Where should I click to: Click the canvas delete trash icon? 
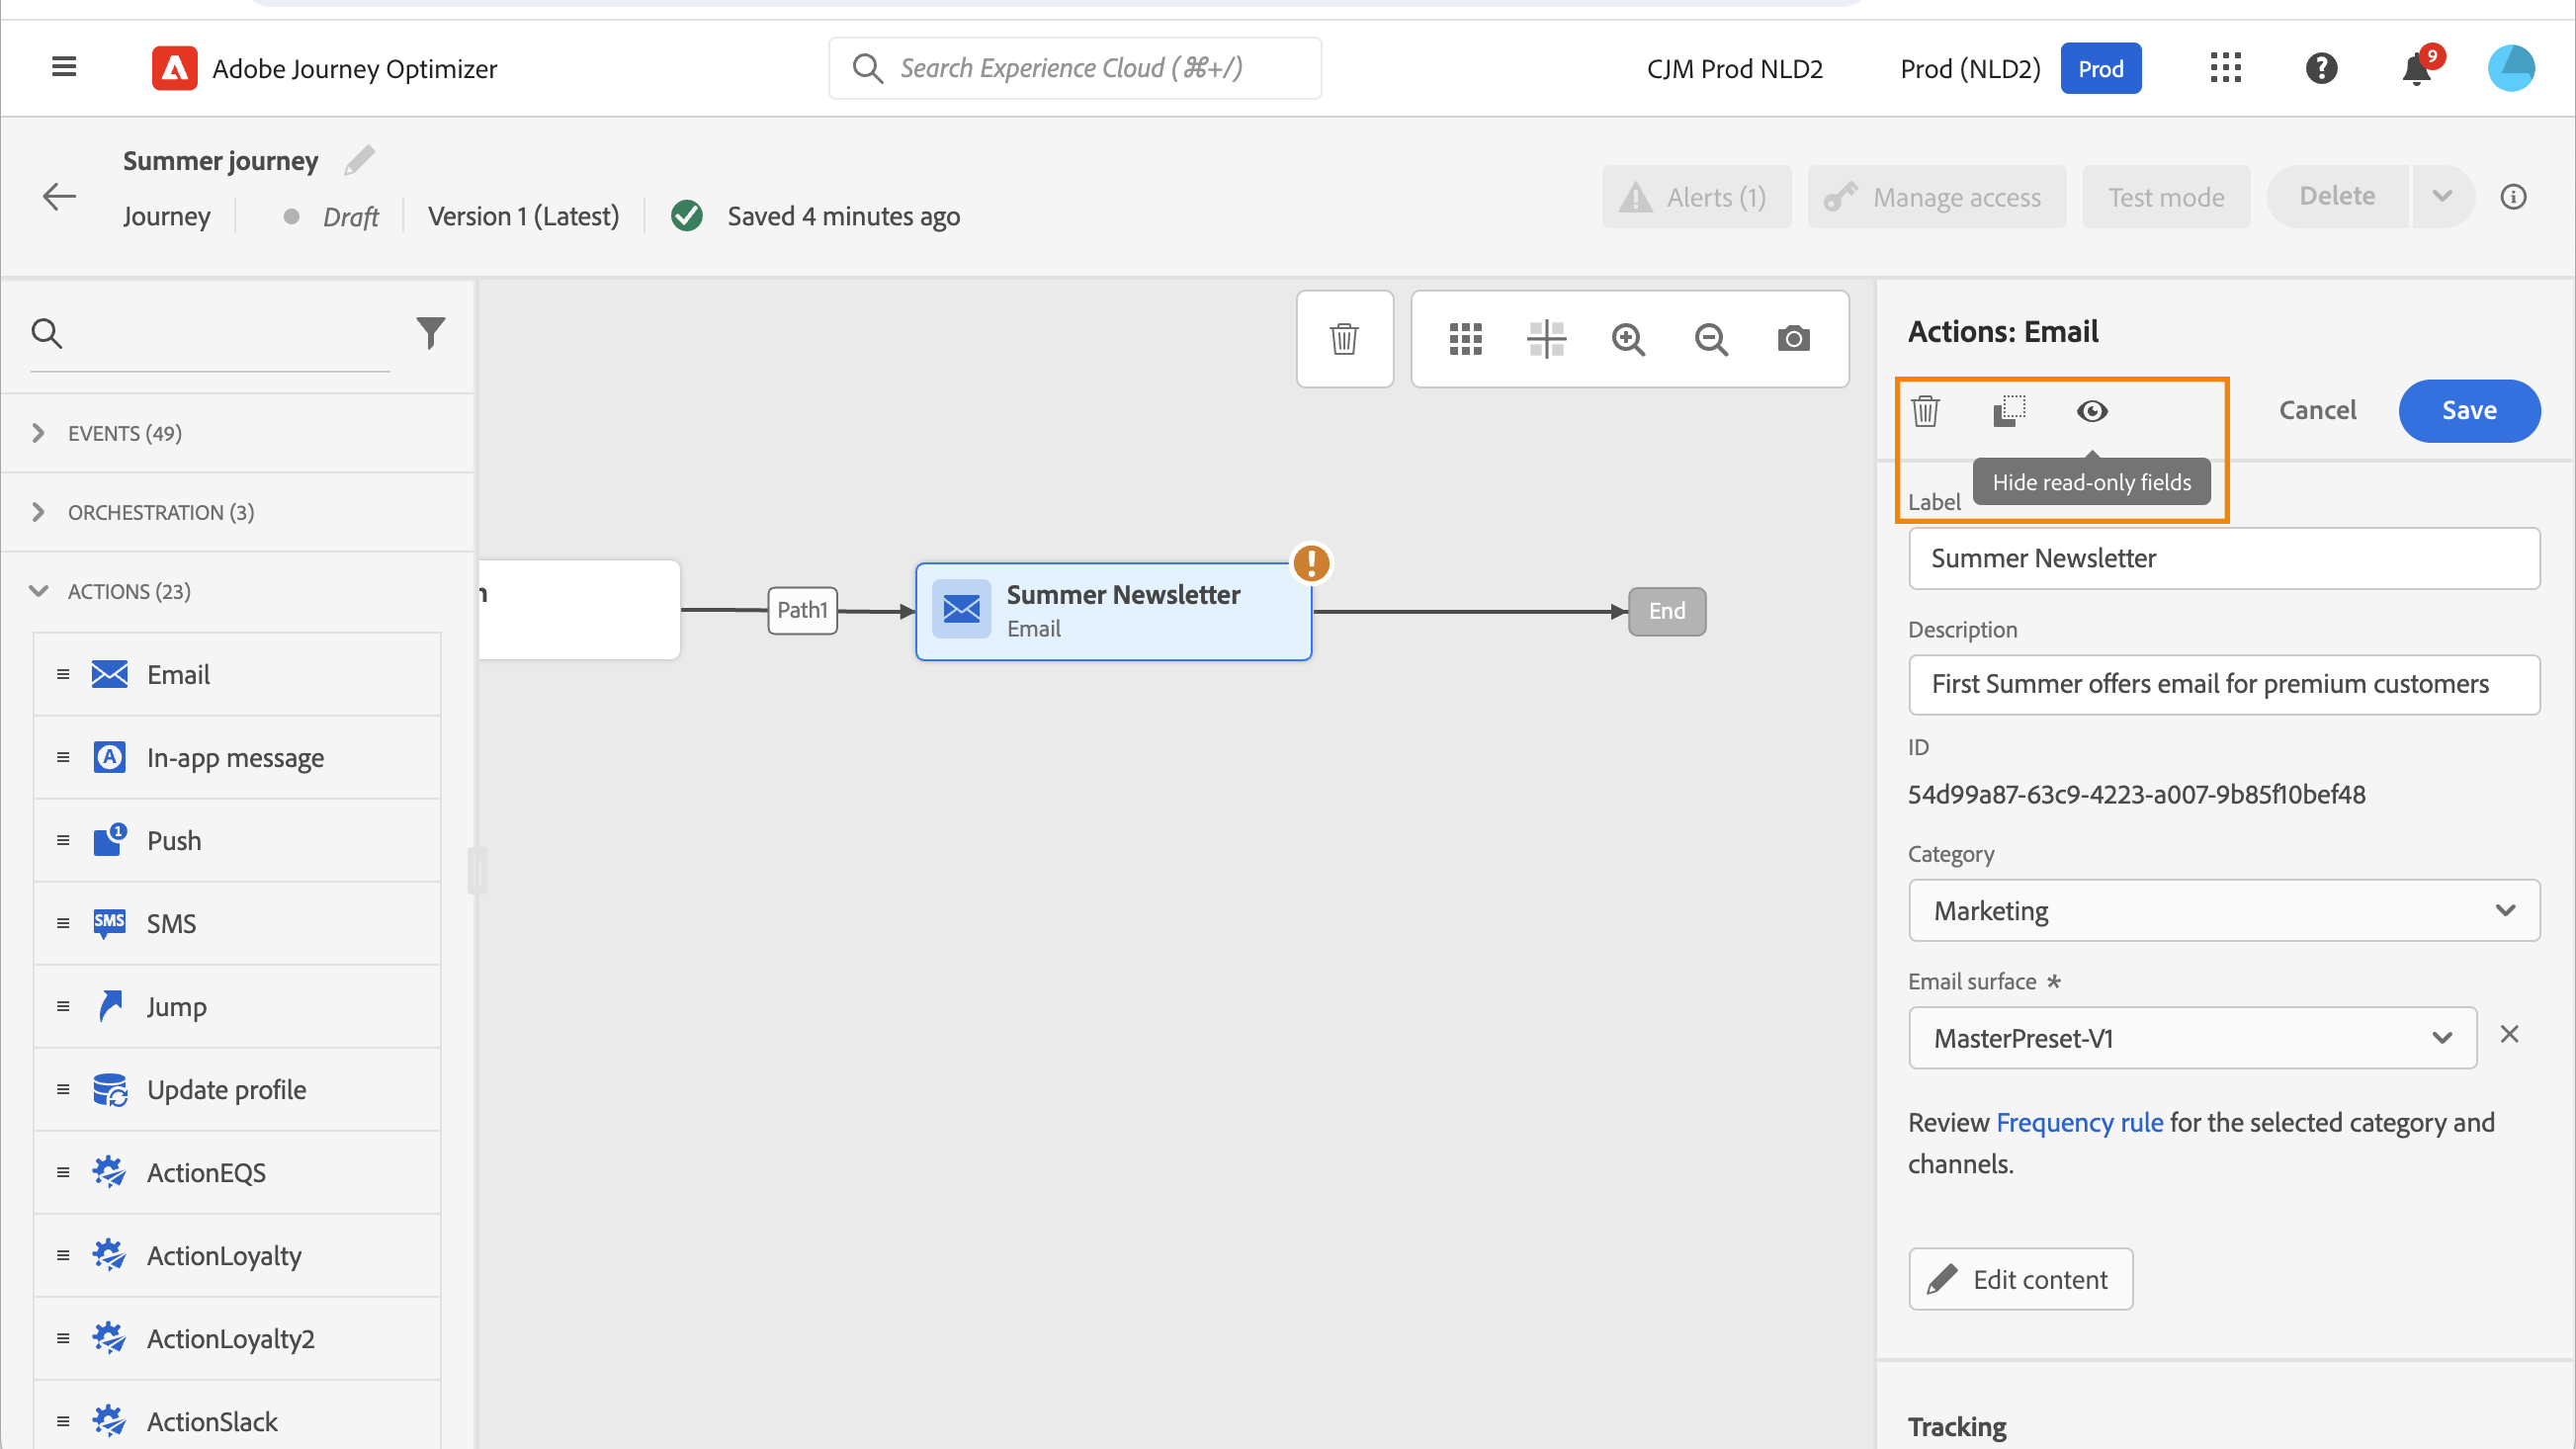coord(1344,339)
